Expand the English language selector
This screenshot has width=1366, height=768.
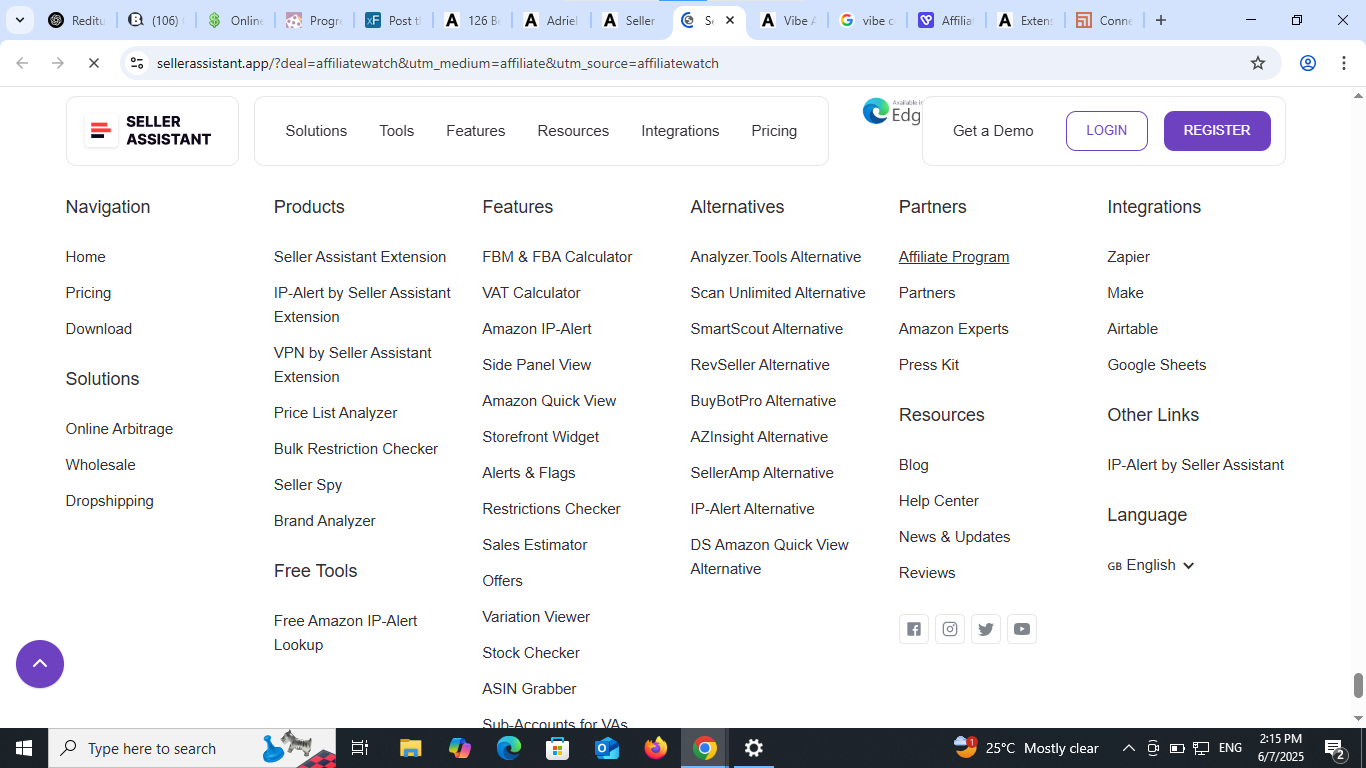click(x=1151, y=565)
